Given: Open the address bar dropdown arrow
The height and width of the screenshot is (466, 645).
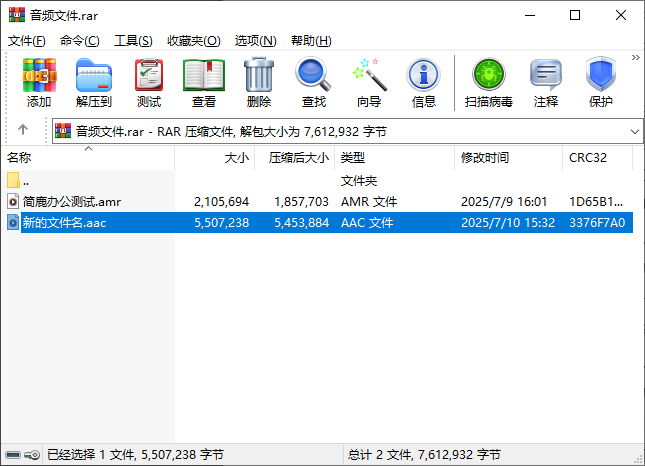Looking at the screenshot, I should point(635,132).
